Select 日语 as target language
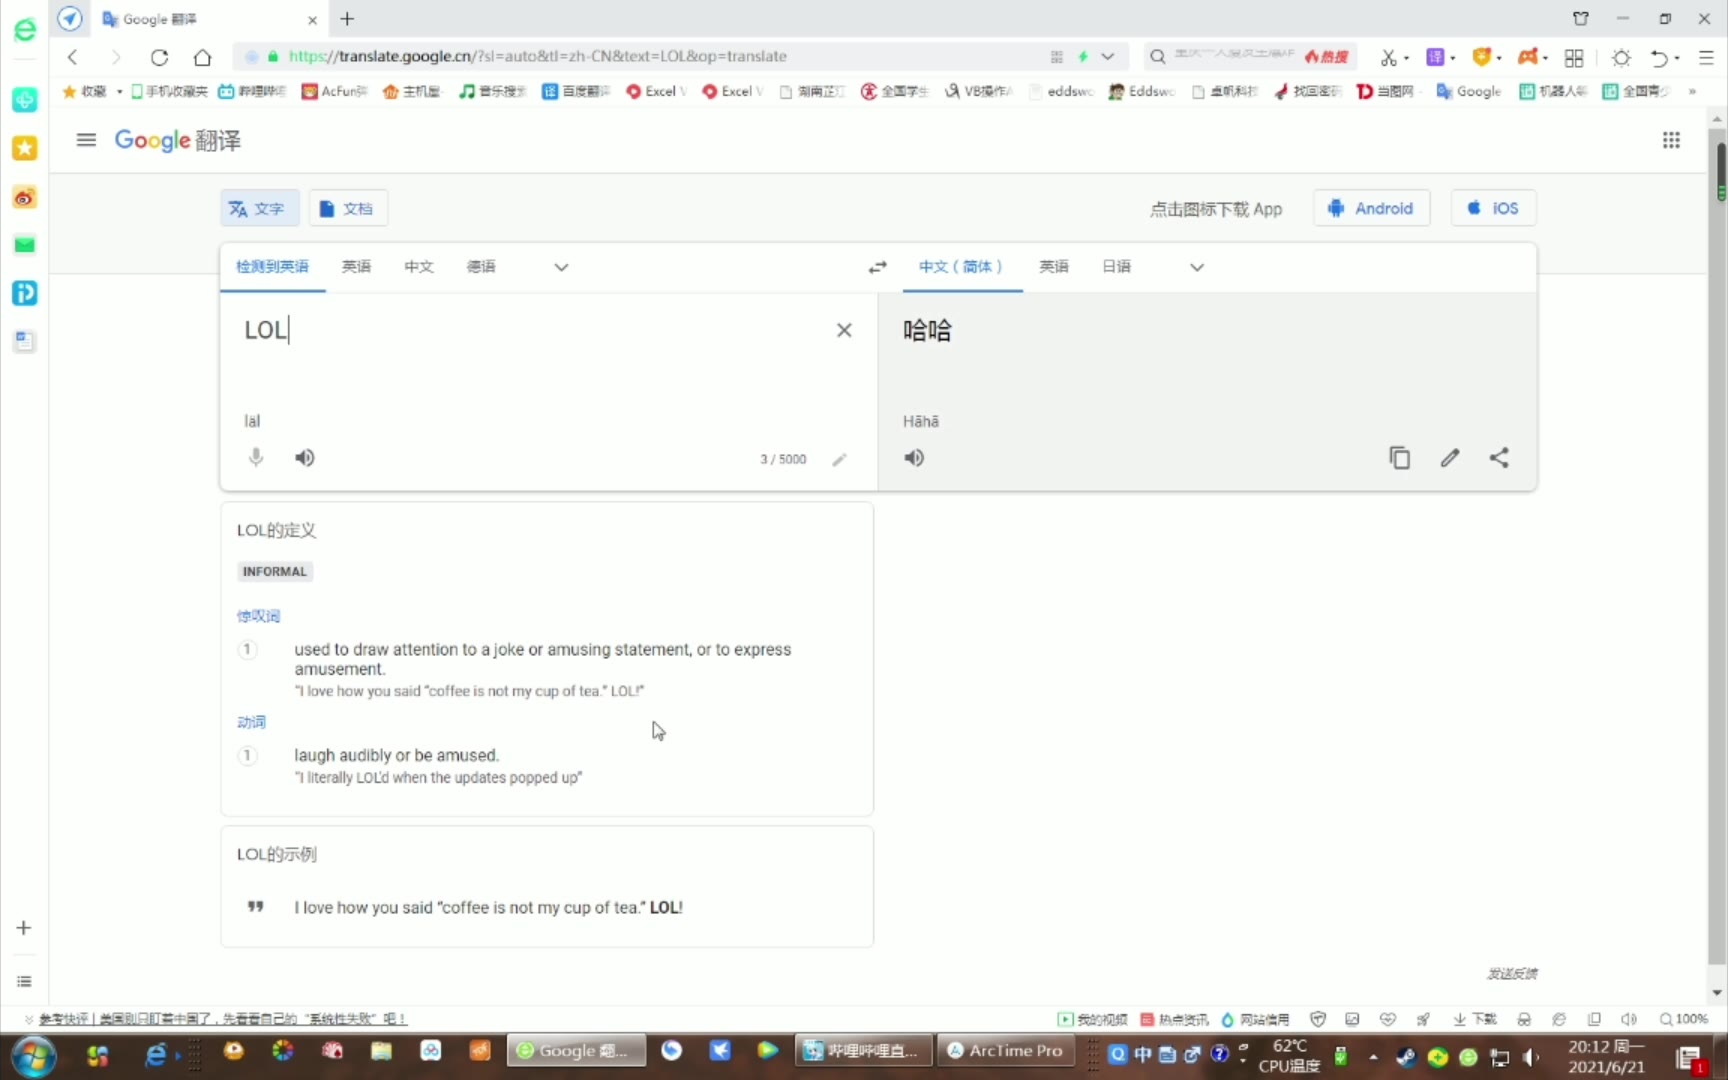Screen dimensions: 1728x1080 [x=1116, y=267]
